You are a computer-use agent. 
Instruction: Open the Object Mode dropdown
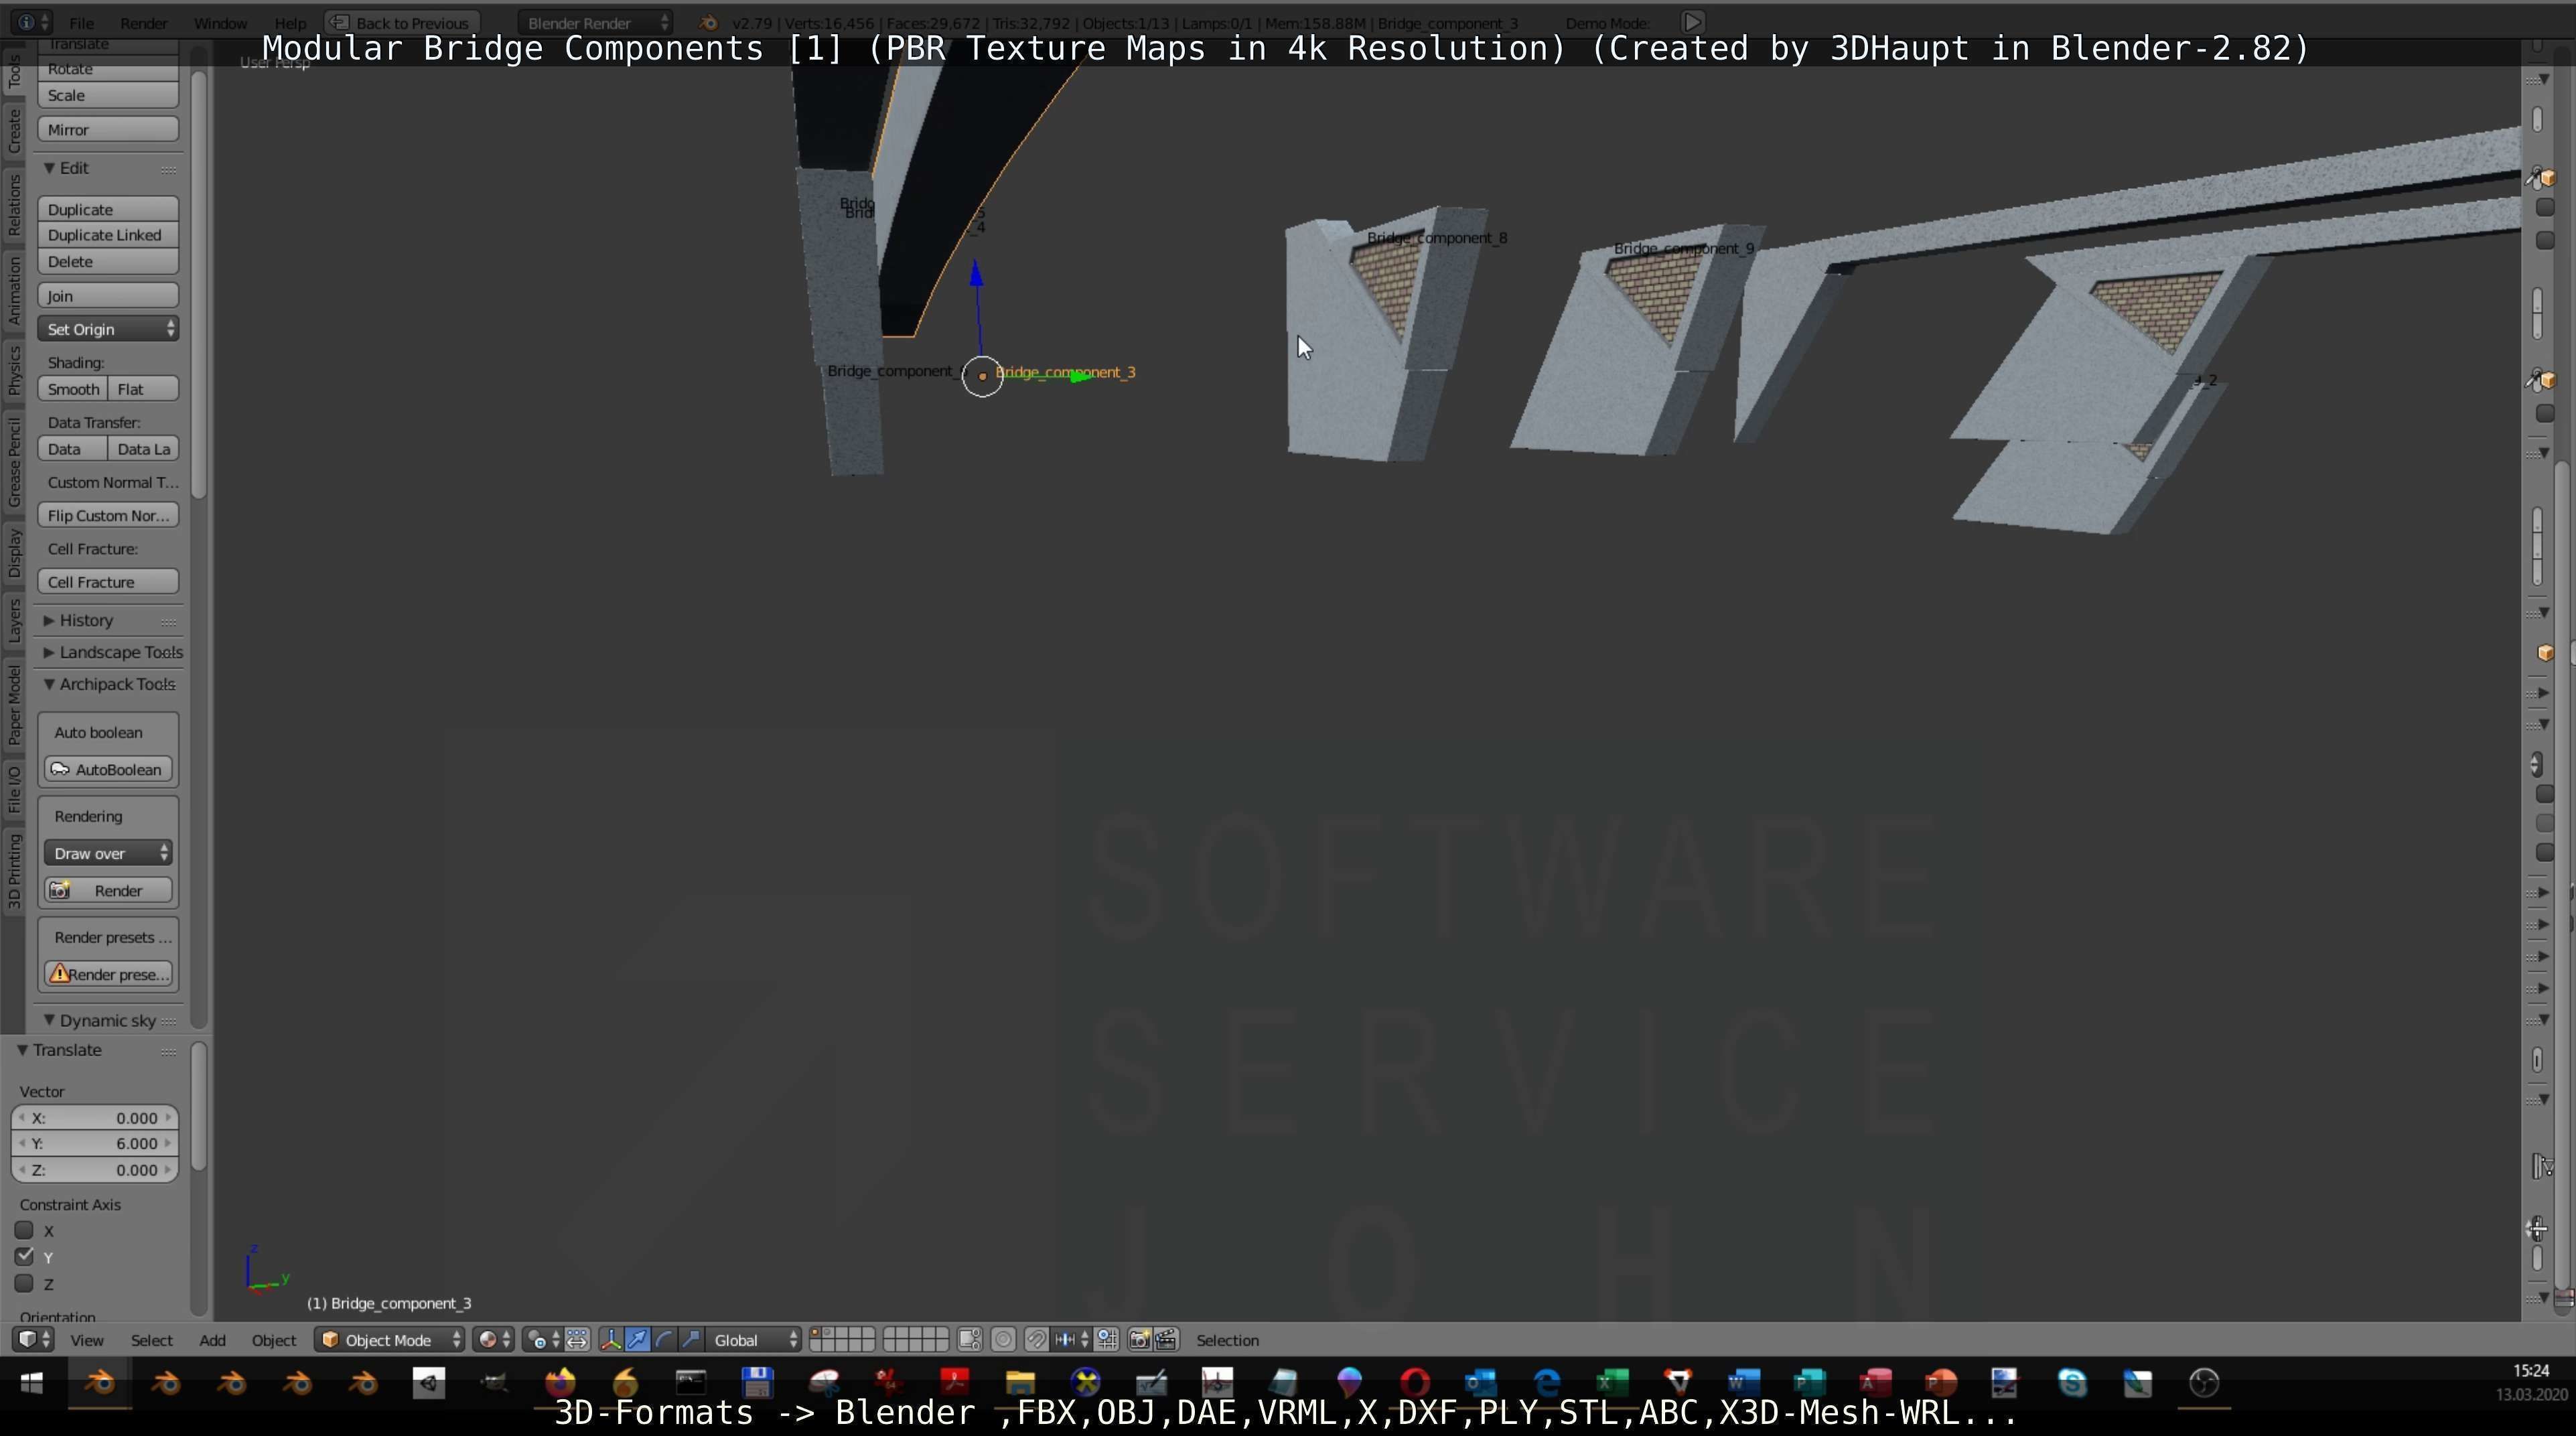390,1340
